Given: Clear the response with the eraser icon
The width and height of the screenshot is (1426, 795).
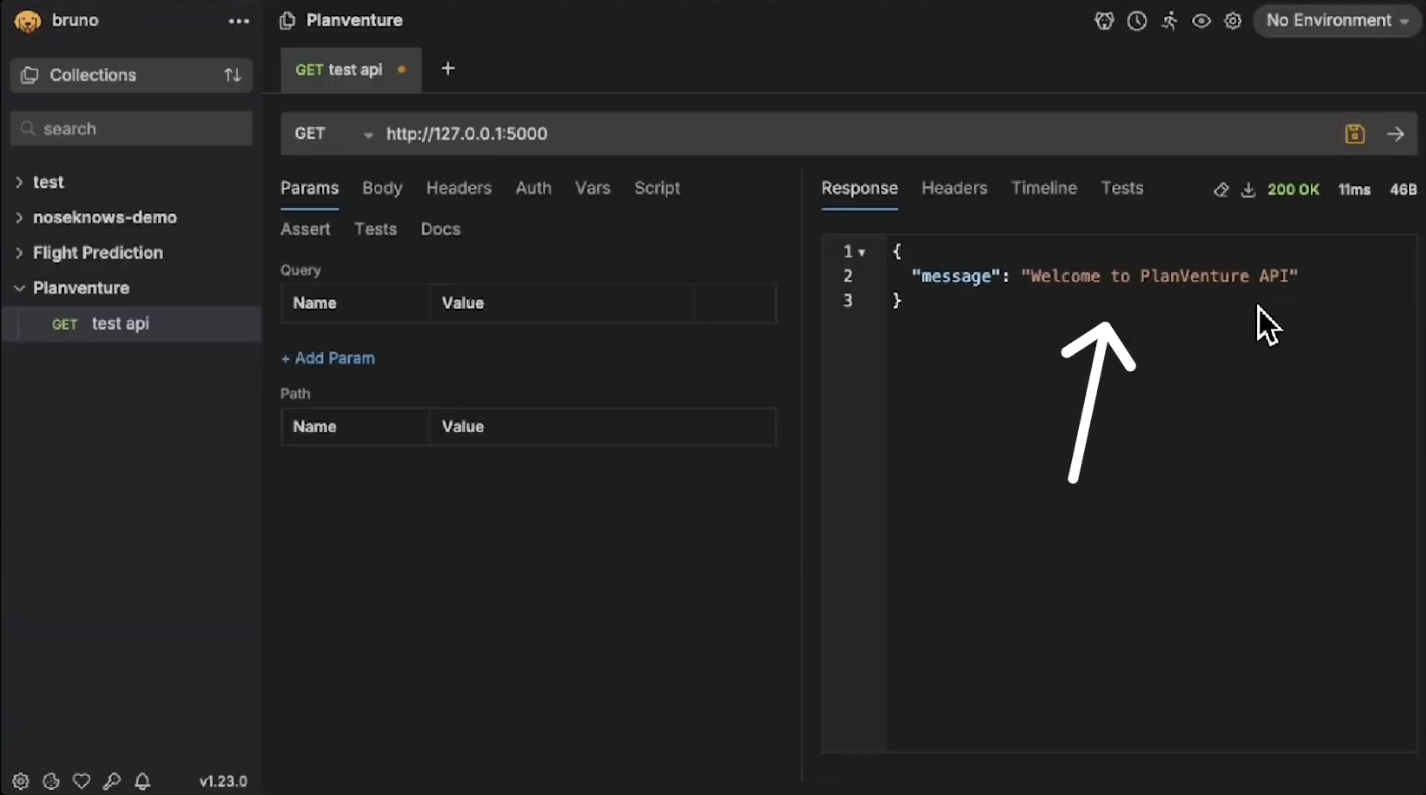Looking at the screenshot, I should click(1221, 190).
